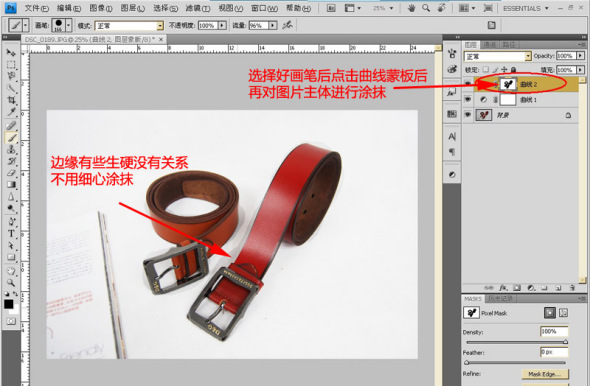Select the Rectangular Marquee tool

point(11,64)
